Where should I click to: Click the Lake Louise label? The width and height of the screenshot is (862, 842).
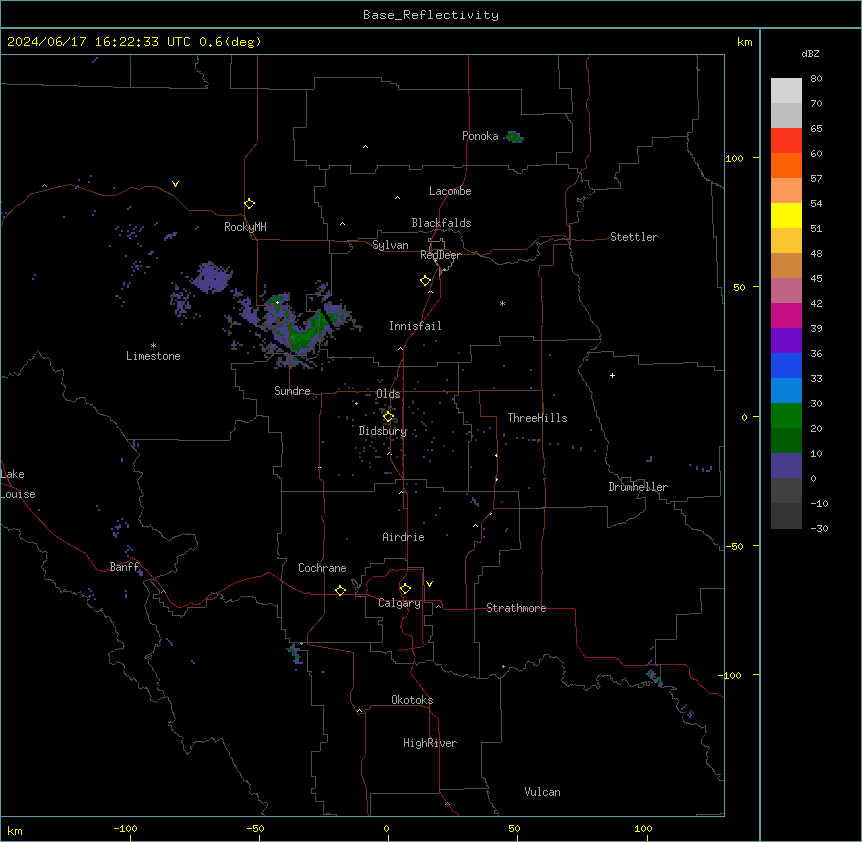pos(18,484)
